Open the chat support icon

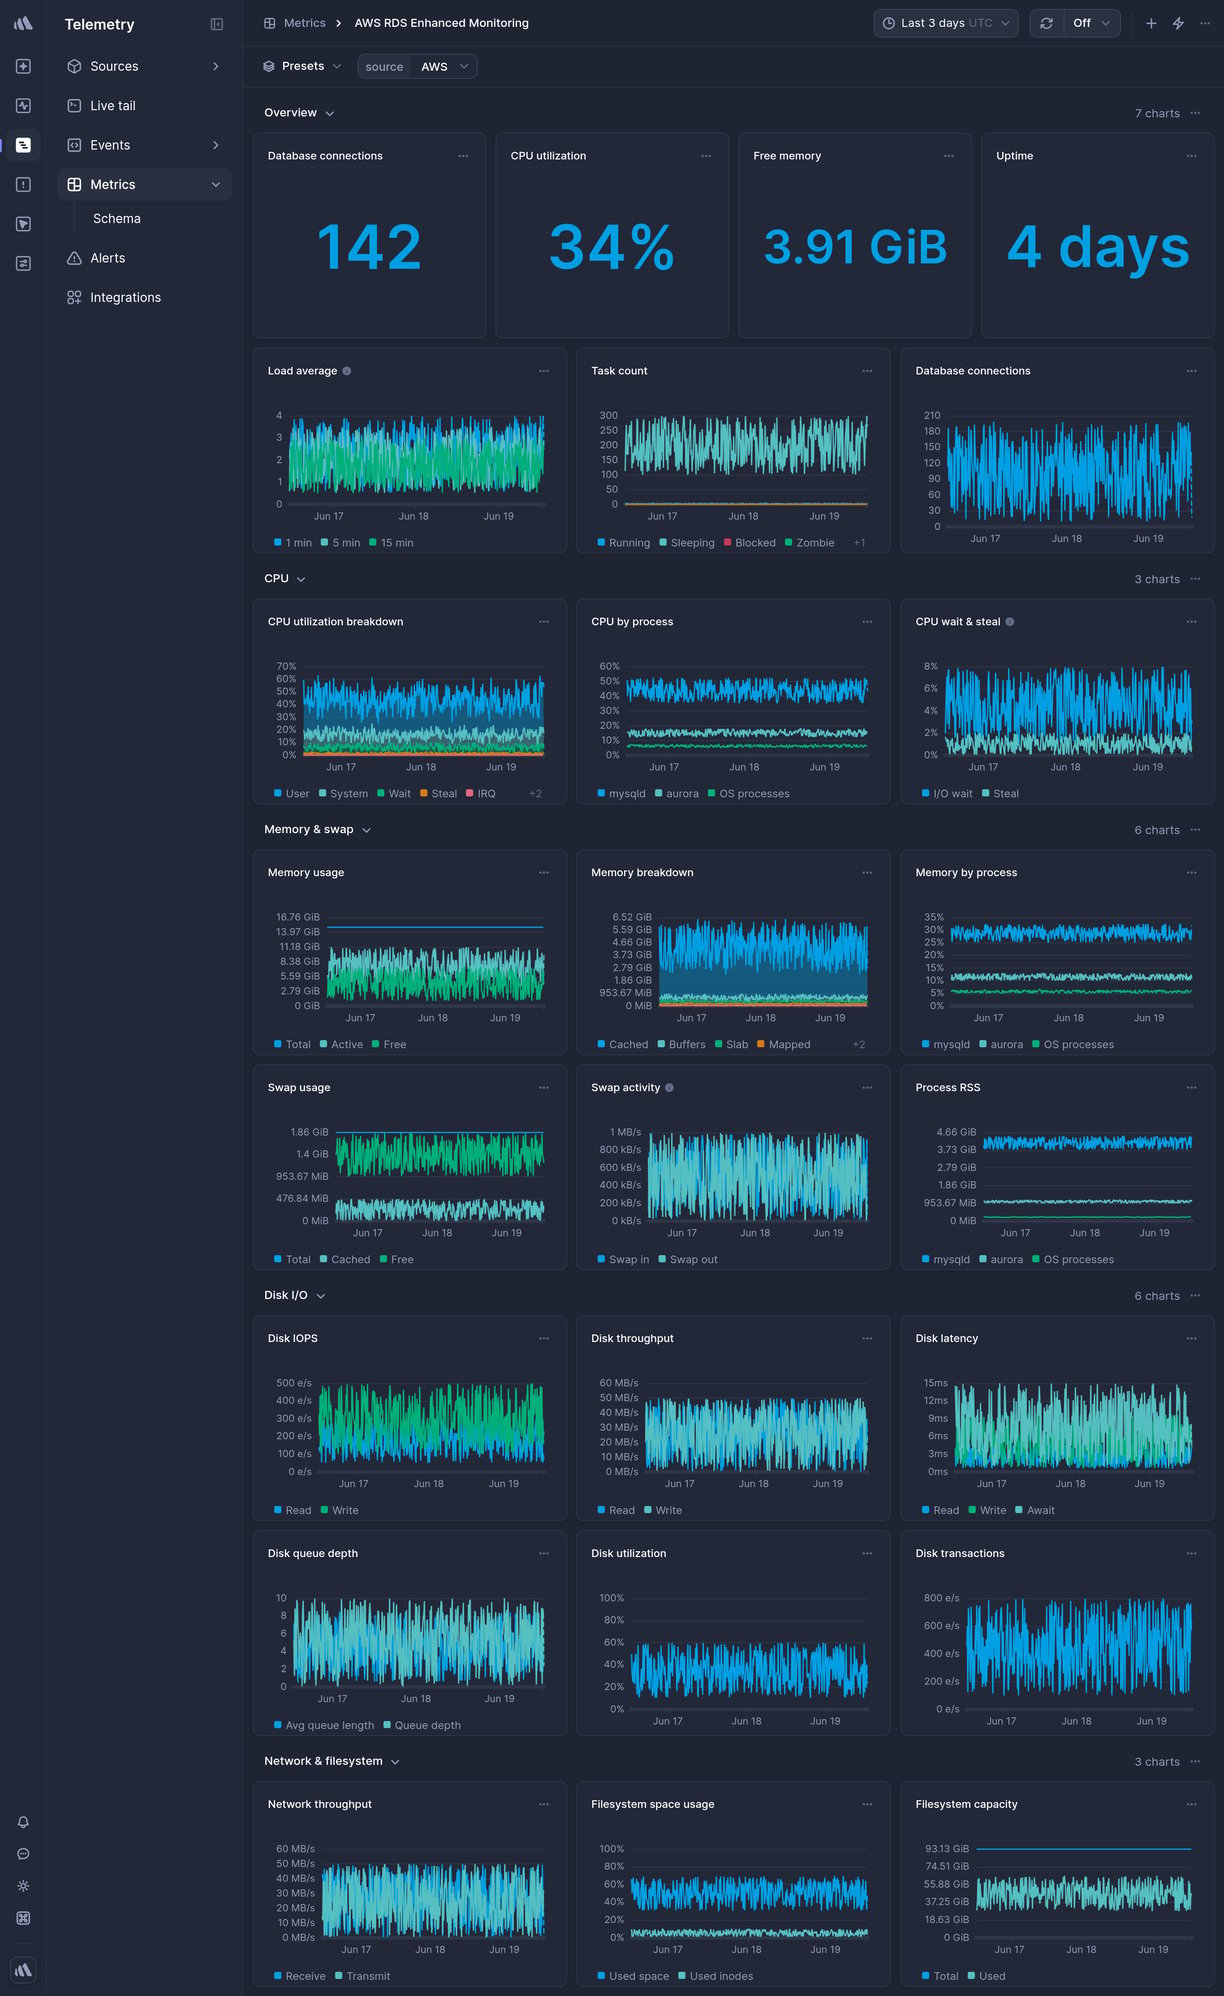(x=23, y=1854)
